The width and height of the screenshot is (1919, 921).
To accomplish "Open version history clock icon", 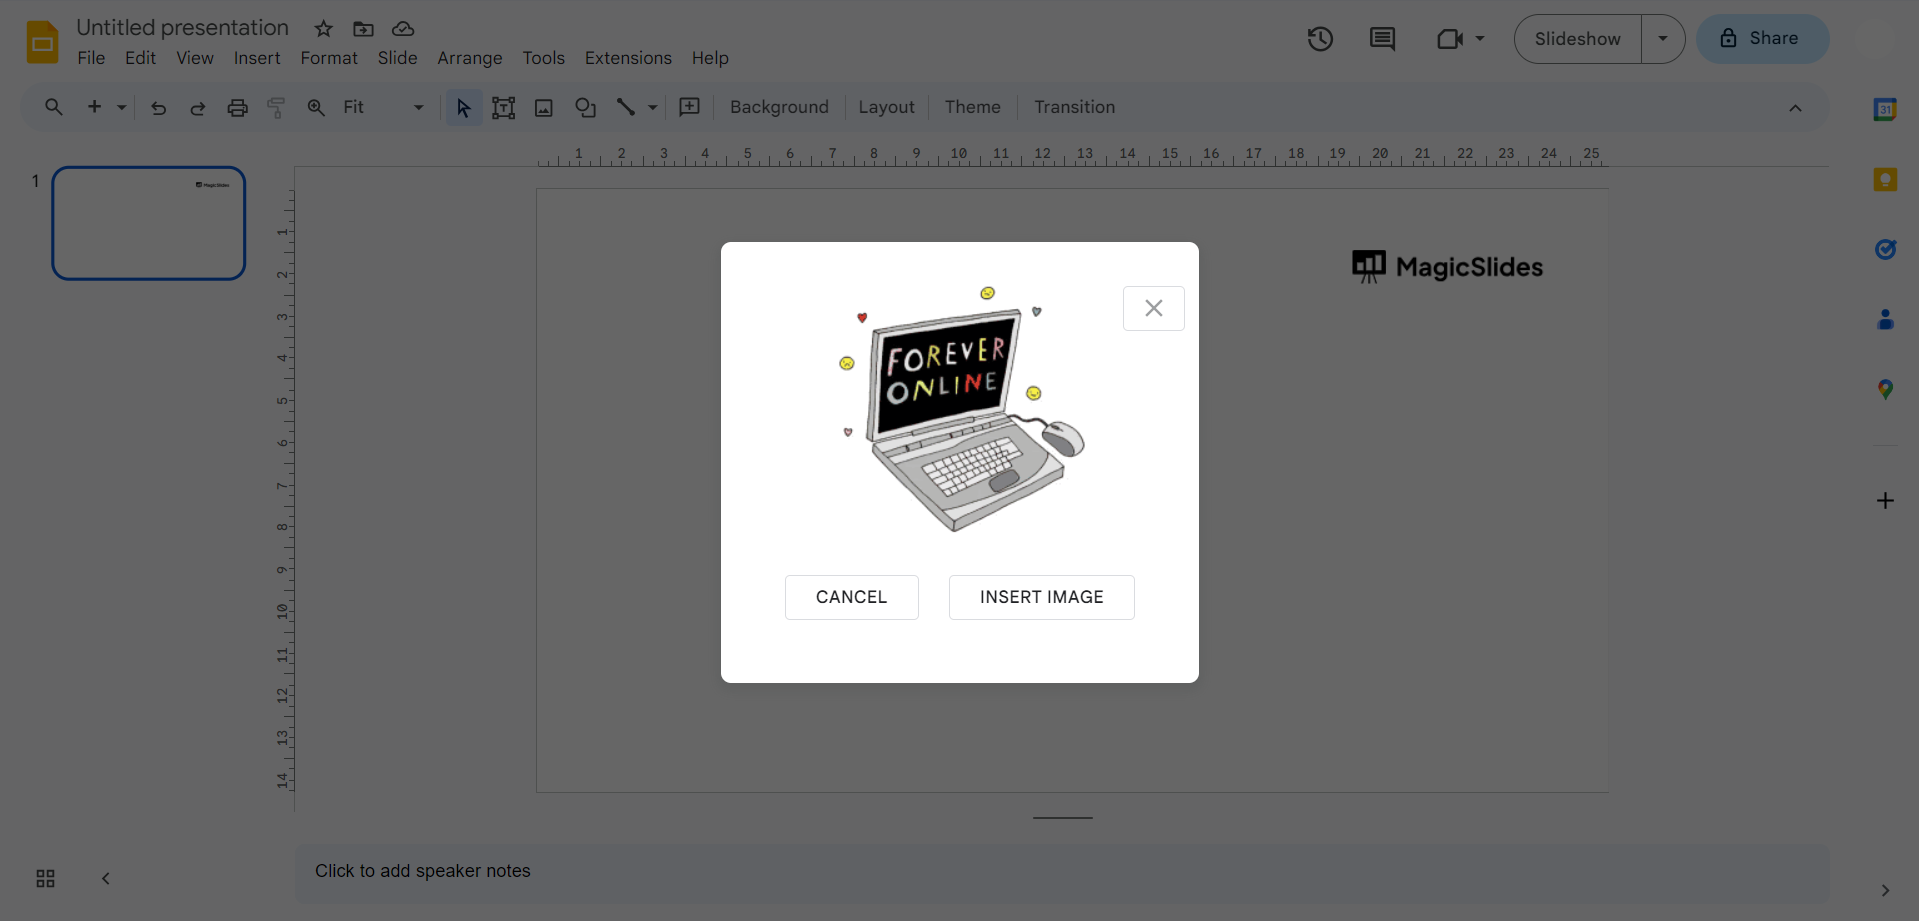I will [1320, 39].
